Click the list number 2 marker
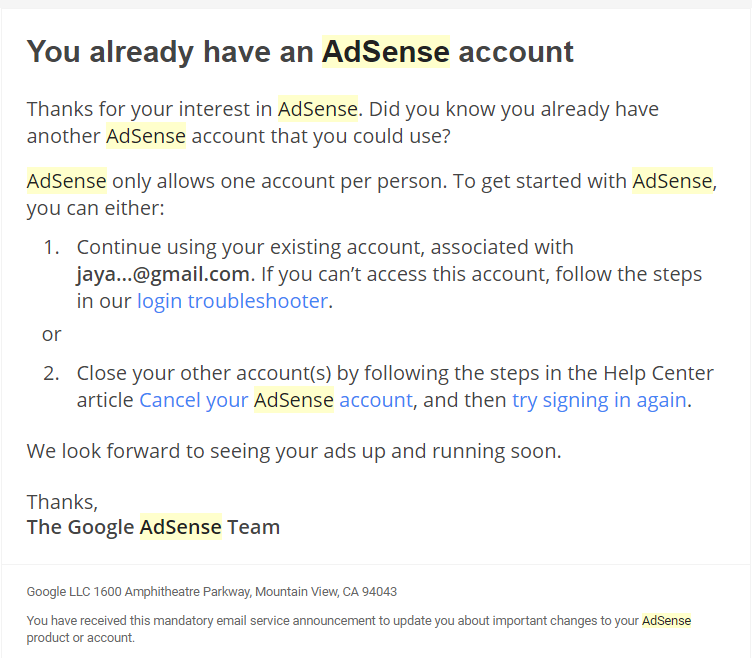 pyautogui.click(x=51, y=374)
